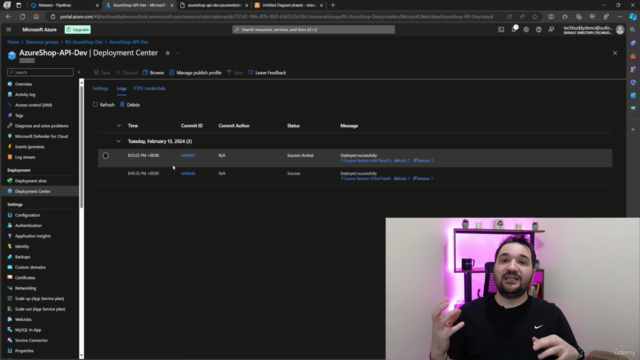Open the Edge sidebar search icon

point(633,30)
